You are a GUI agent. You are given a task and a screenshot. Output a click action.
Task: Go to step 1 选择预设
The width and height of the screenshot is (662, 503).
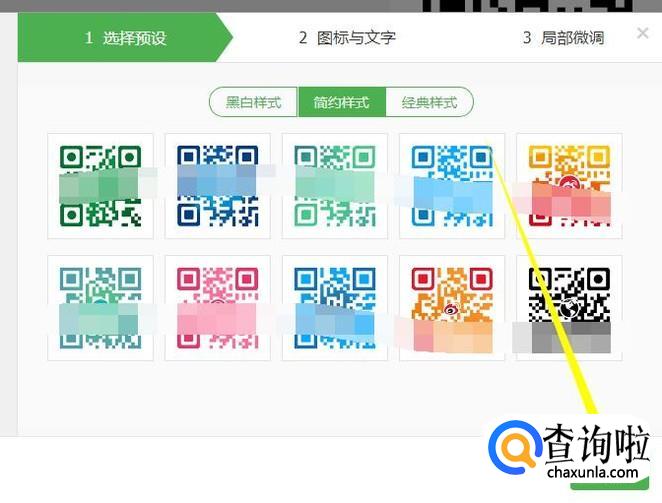click(125, 38)
